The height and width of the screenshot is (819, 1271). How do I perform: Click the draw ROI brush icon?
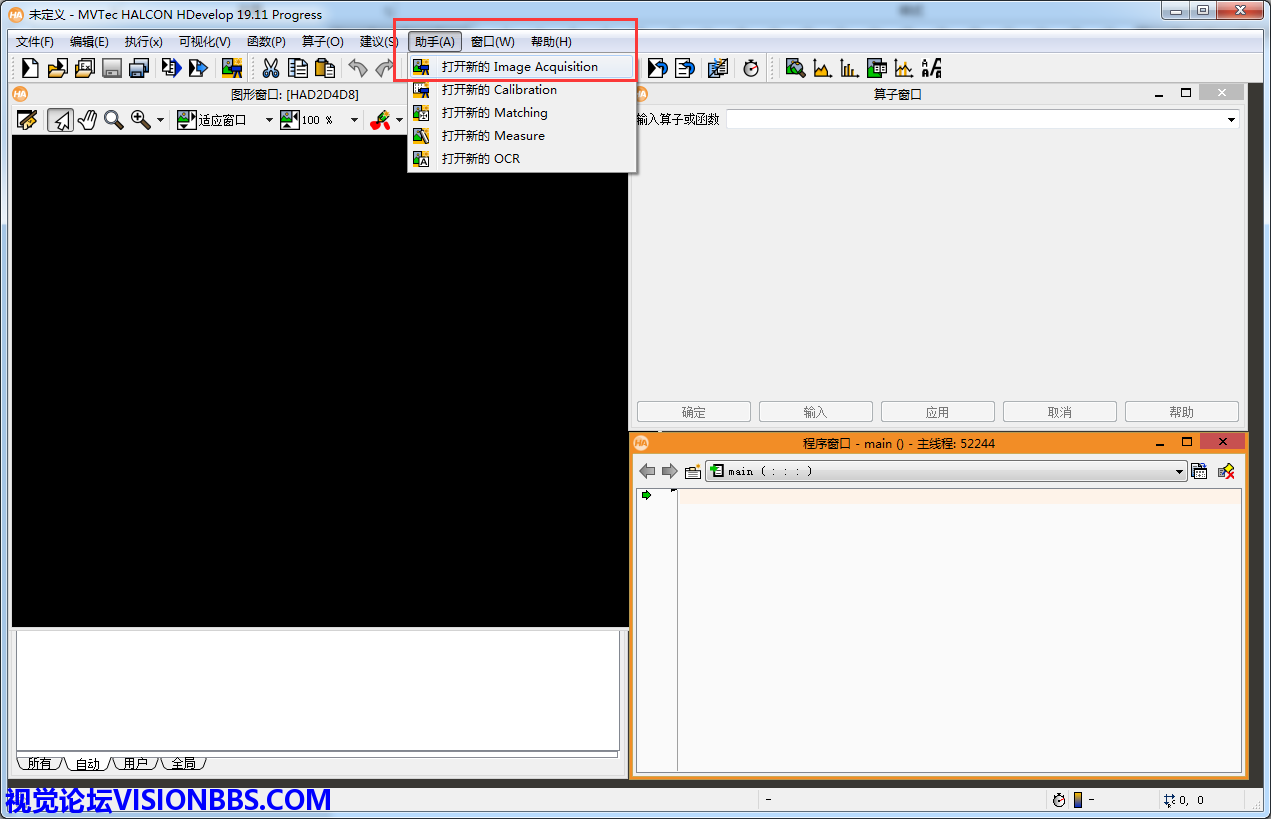[x=379, y=120]
